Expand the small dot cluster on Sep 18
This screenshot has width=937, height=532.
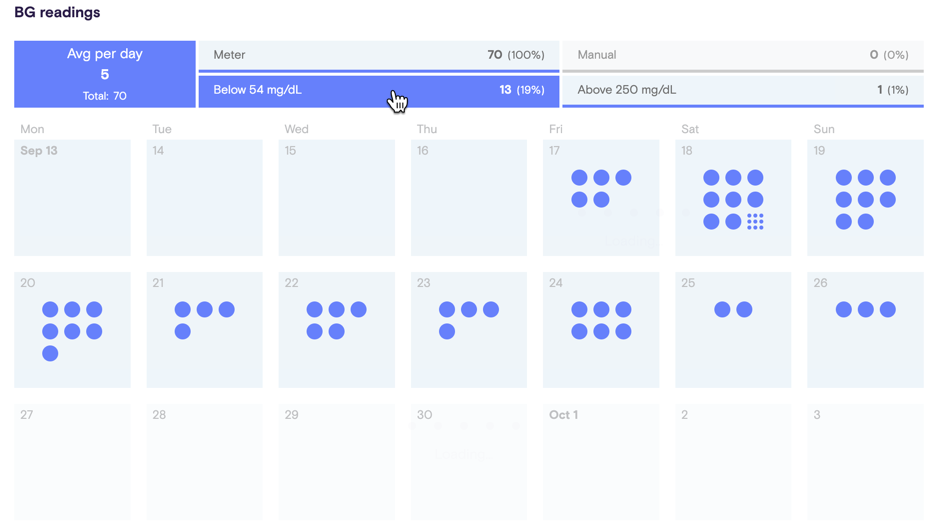(x=755, y=222)
